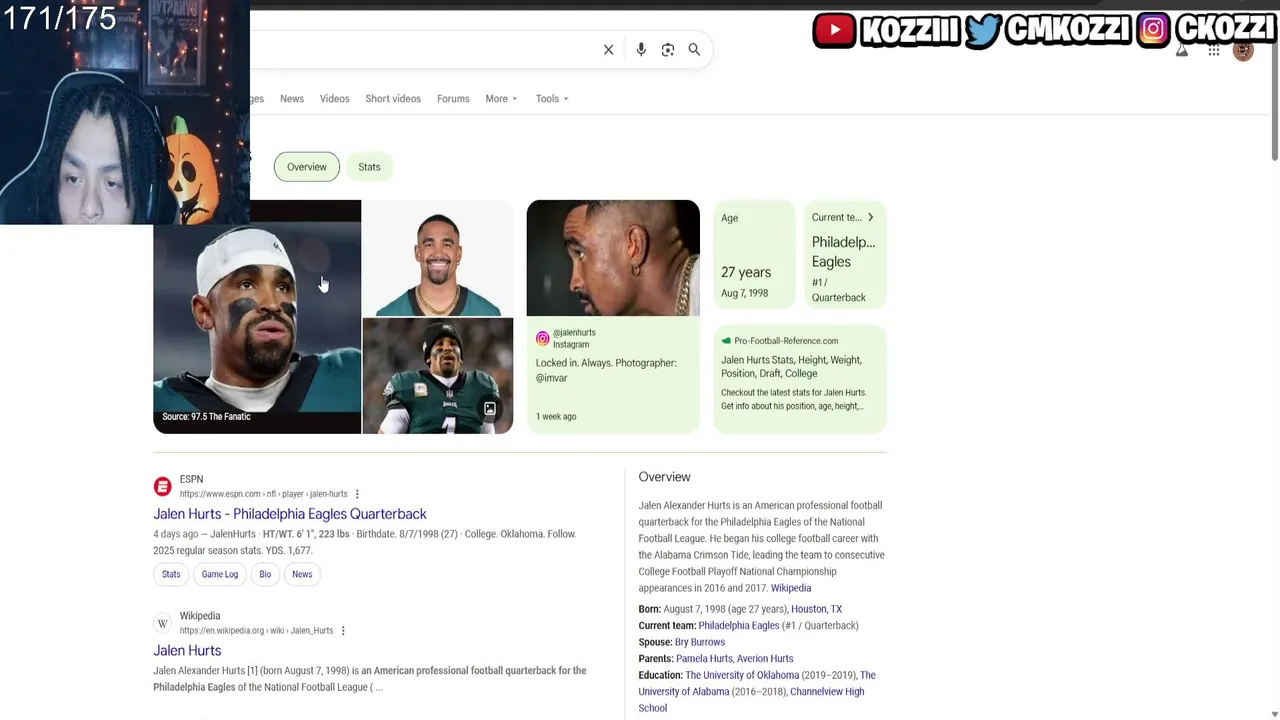Switch to the Short videos tab
1280x720 pixels.
[x=393, y=99]
